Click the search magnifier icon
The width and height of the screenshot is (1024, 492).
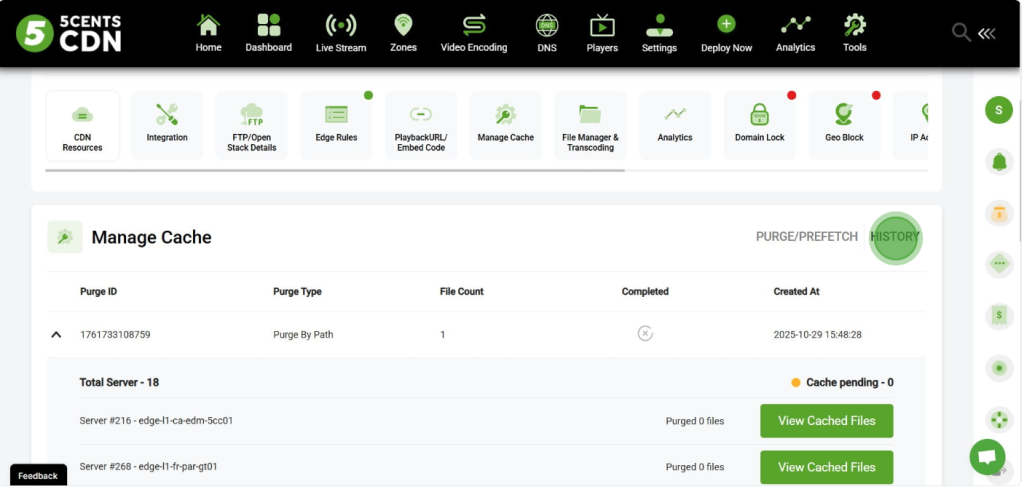tap(961, 33)
